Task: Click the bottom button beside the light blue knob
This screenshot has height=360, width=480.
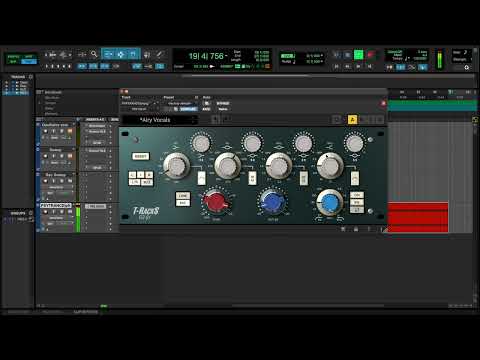Action: (357, 210)
